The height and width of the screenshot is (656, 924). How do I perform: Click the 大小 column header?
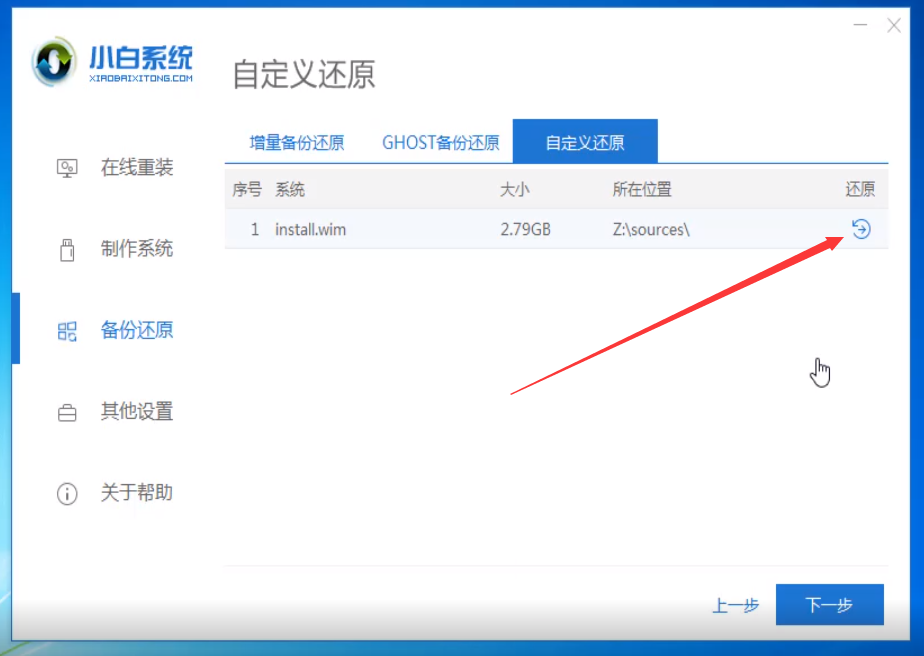(514, 189)
